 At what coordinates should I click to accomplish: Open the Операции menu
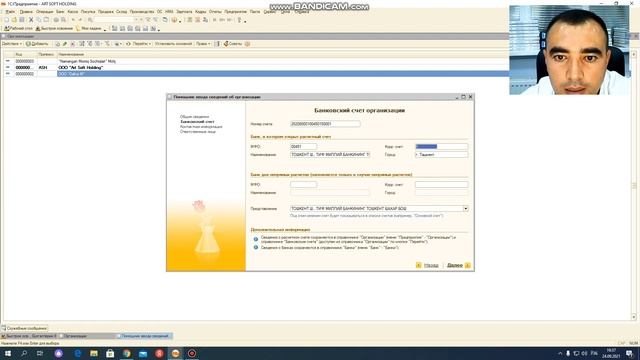tap(44, 12)
